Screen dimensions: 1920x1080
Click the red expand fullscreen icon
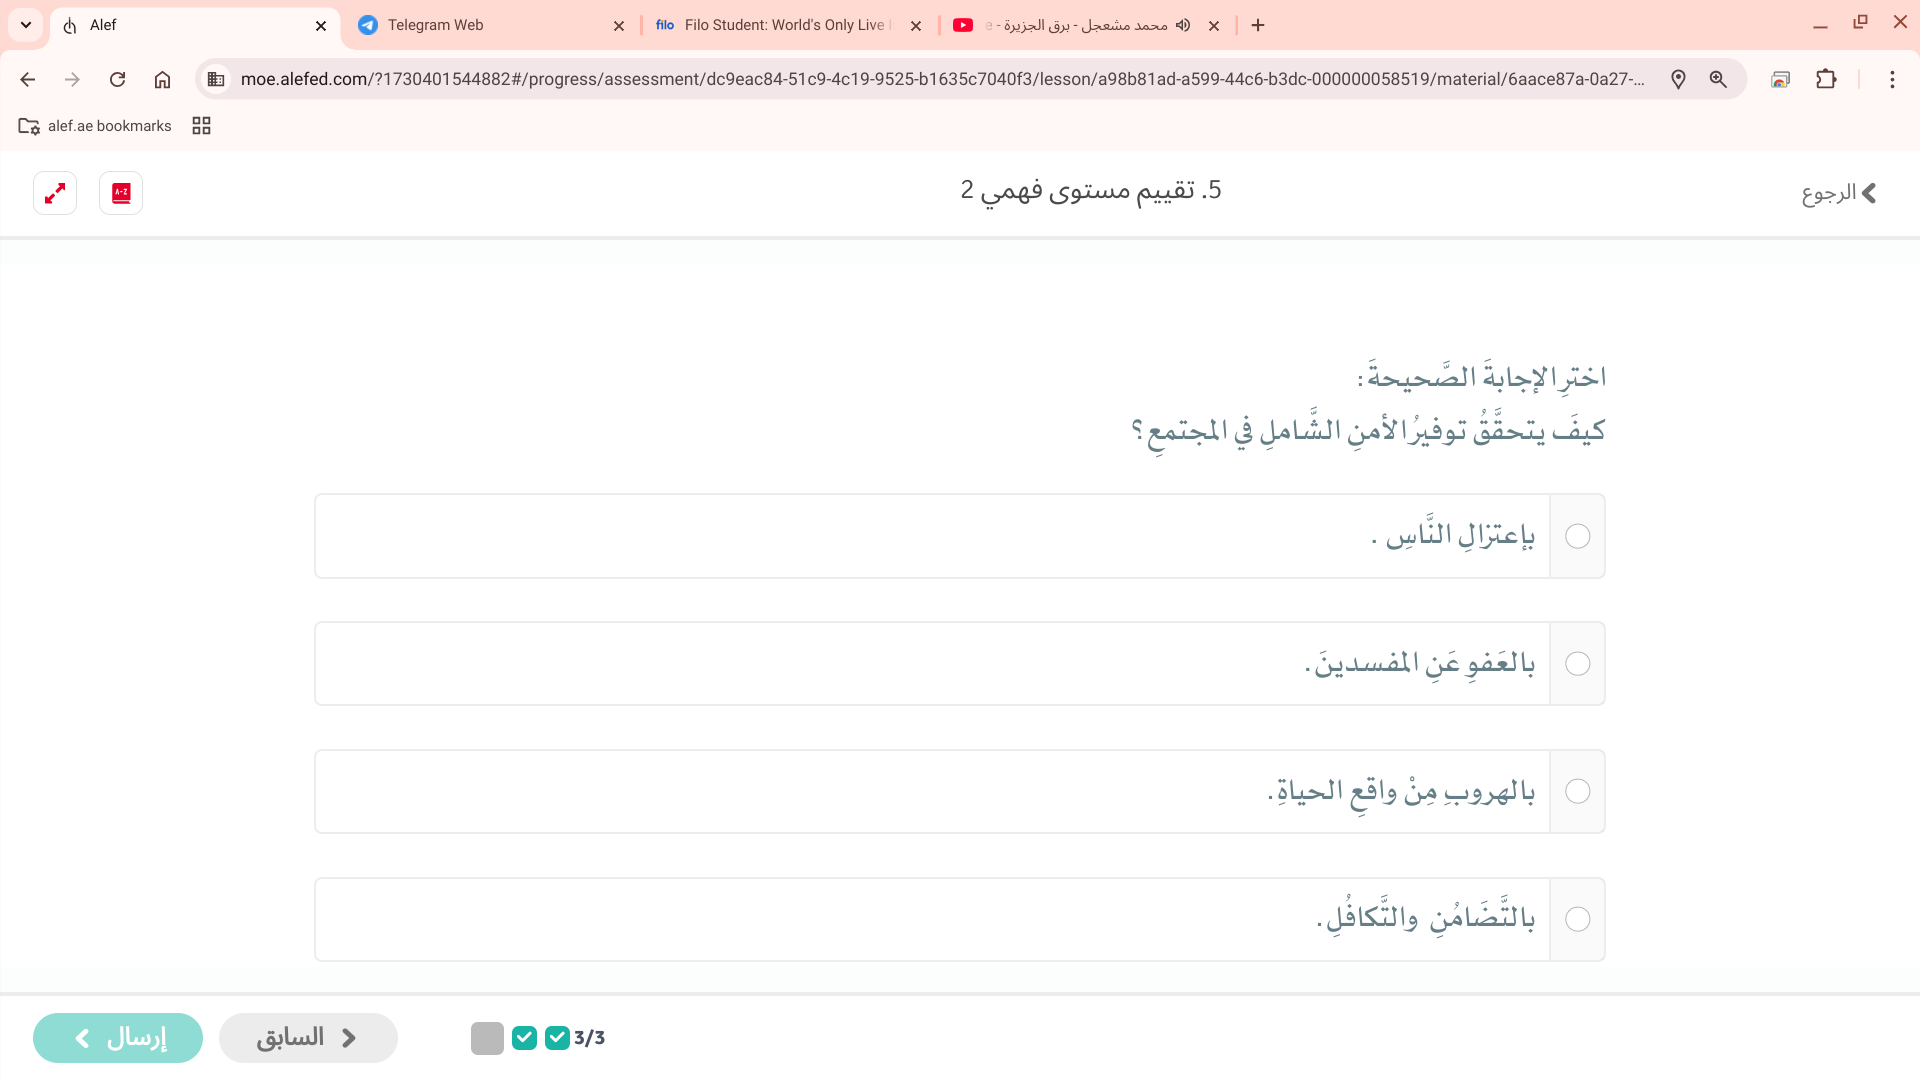[55, 193]
